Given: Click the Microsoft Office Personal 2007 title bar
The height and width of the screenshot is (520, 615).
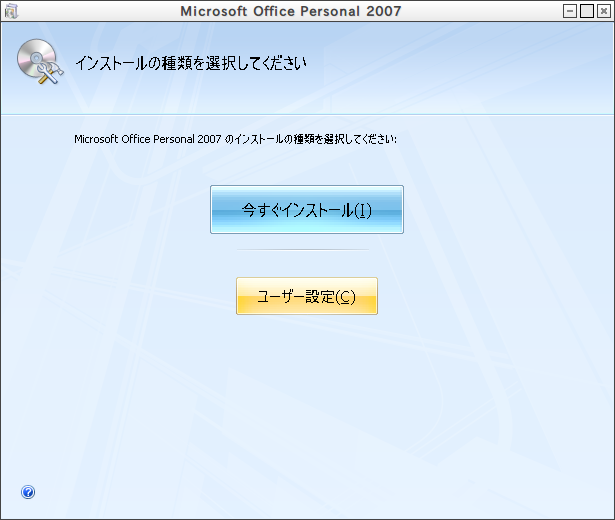Looking at the screenshot, I should (x=291, y=11).
